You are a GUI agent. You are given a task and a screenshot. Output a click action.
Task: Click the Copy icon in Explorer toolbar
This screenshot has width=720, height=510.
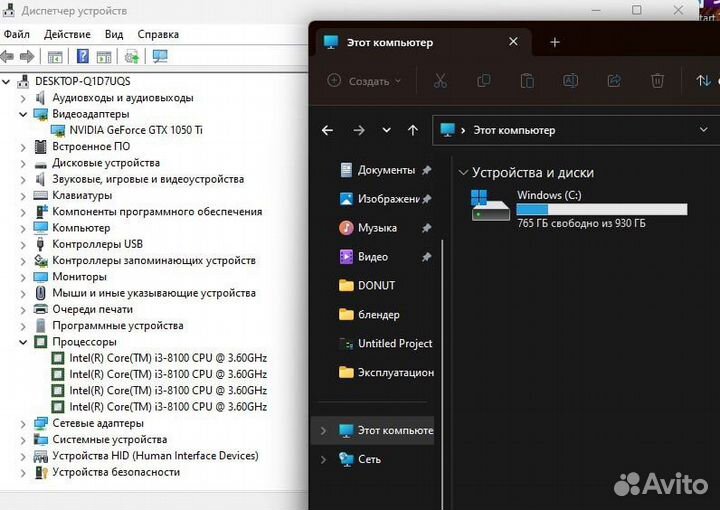(484, 81)
